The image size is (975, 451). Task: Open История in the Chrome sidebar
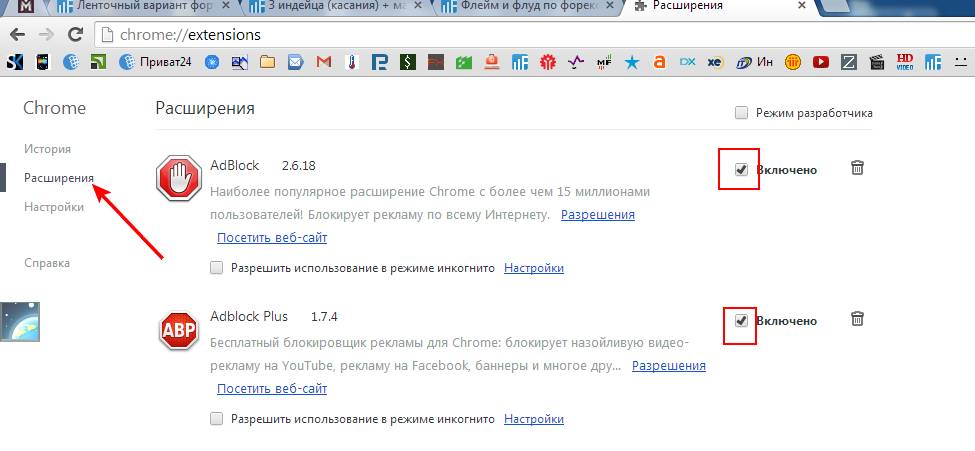[47, 149]
